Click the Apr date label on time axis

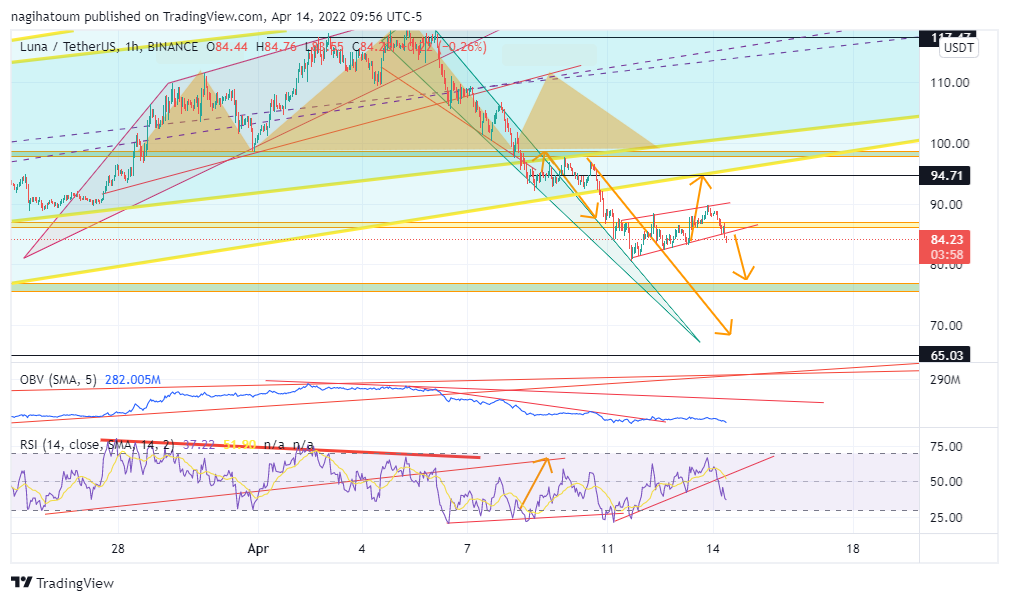tap(258, 549)
